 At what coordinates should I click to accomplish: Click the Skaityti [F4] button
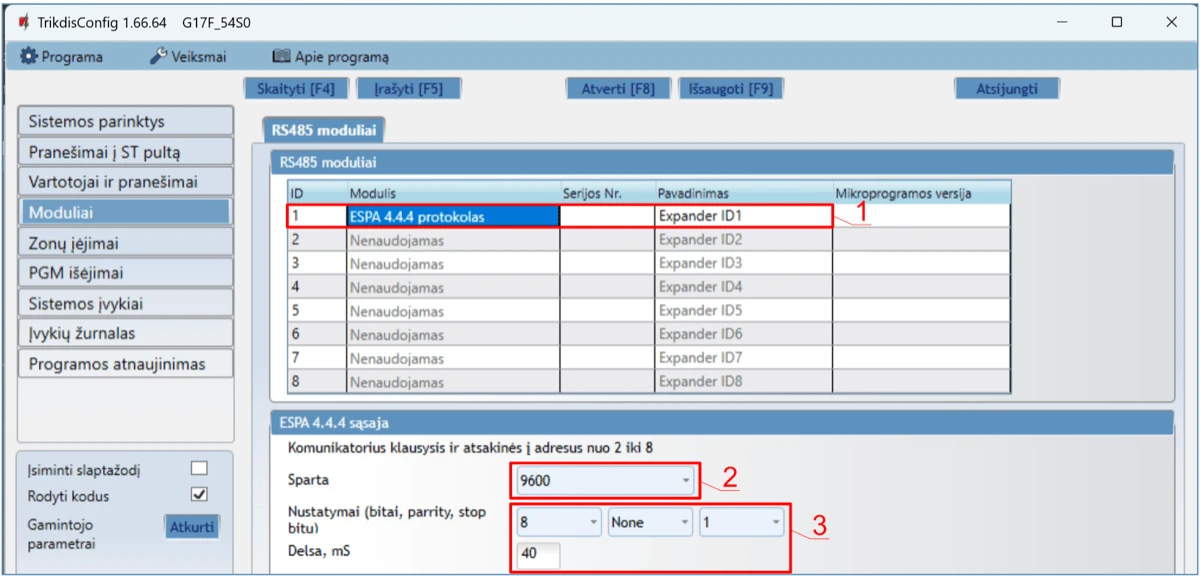tap(295, 88)
